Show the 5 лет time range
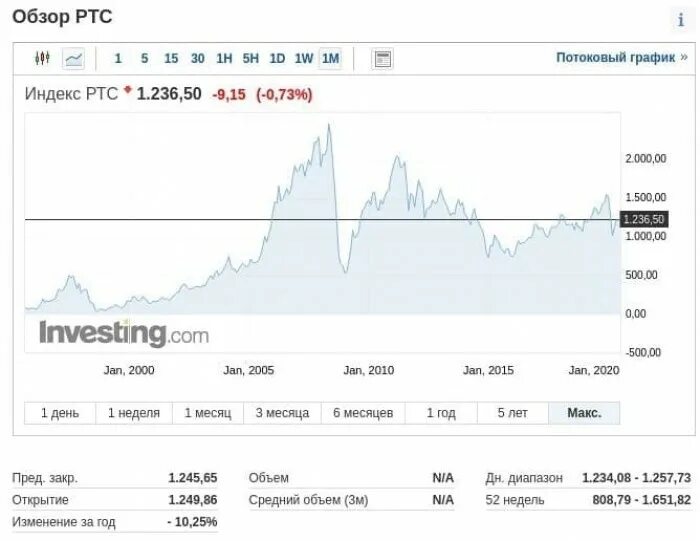 (x=510, y=413)
